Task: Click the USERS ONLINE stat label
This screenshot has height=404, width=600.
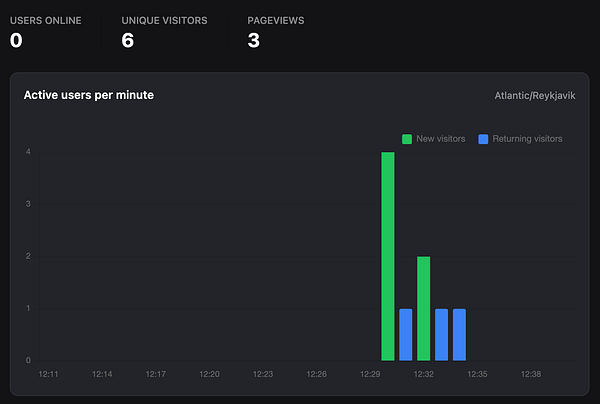Action: [46, 21]
